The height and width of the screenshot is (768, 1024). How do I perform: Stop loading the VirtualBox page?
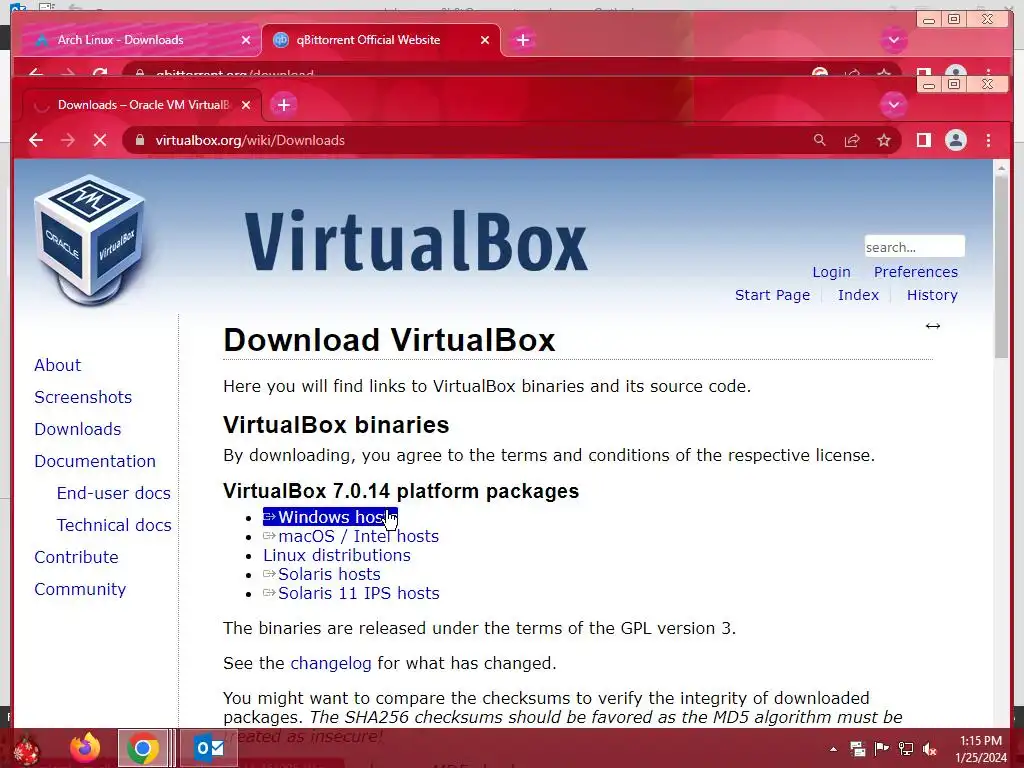(x=100, y=140)
